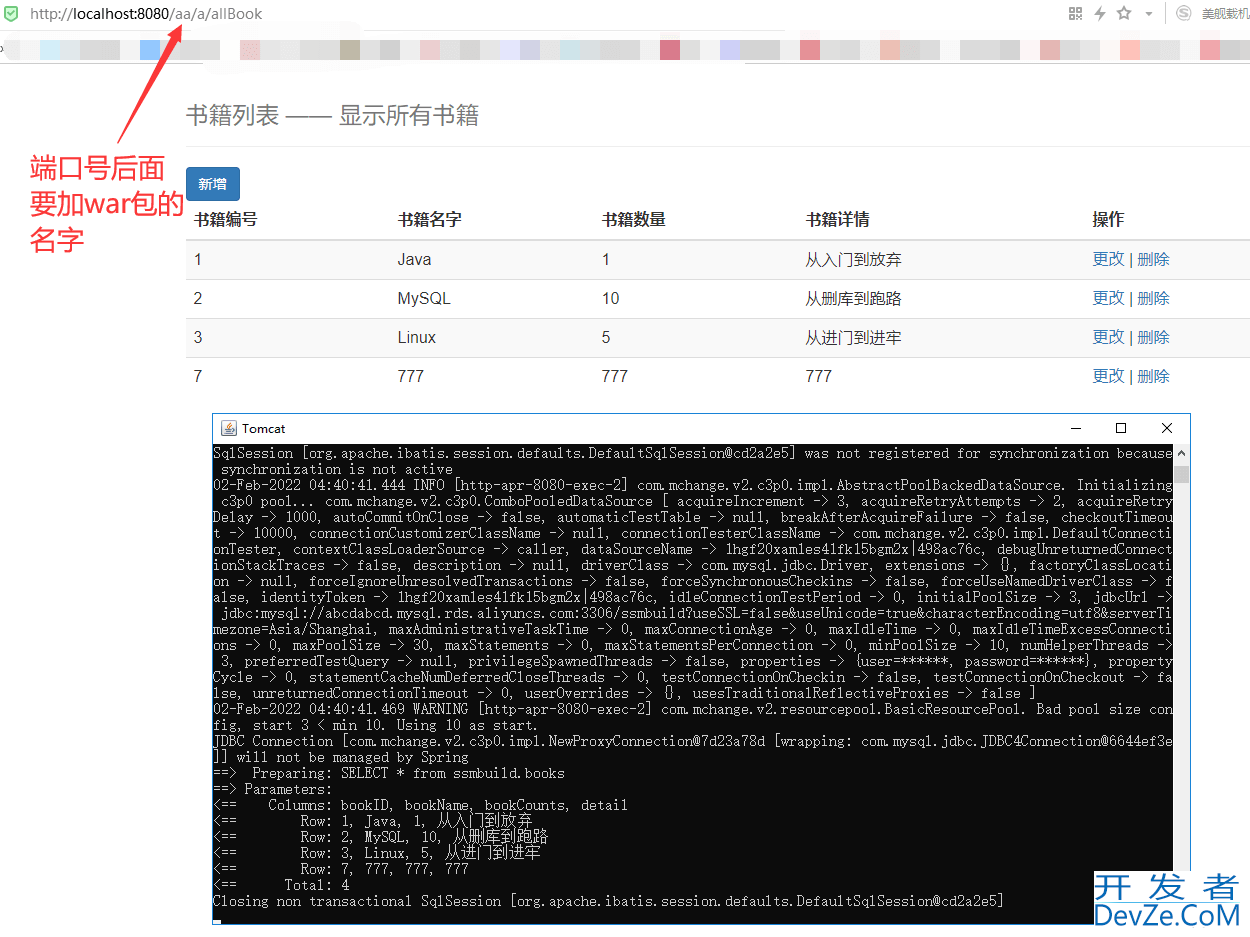The width and height of the screenshot is (1250, 937).
Task: Close the Tomcat window
Action: click(x=1167, y=428)
